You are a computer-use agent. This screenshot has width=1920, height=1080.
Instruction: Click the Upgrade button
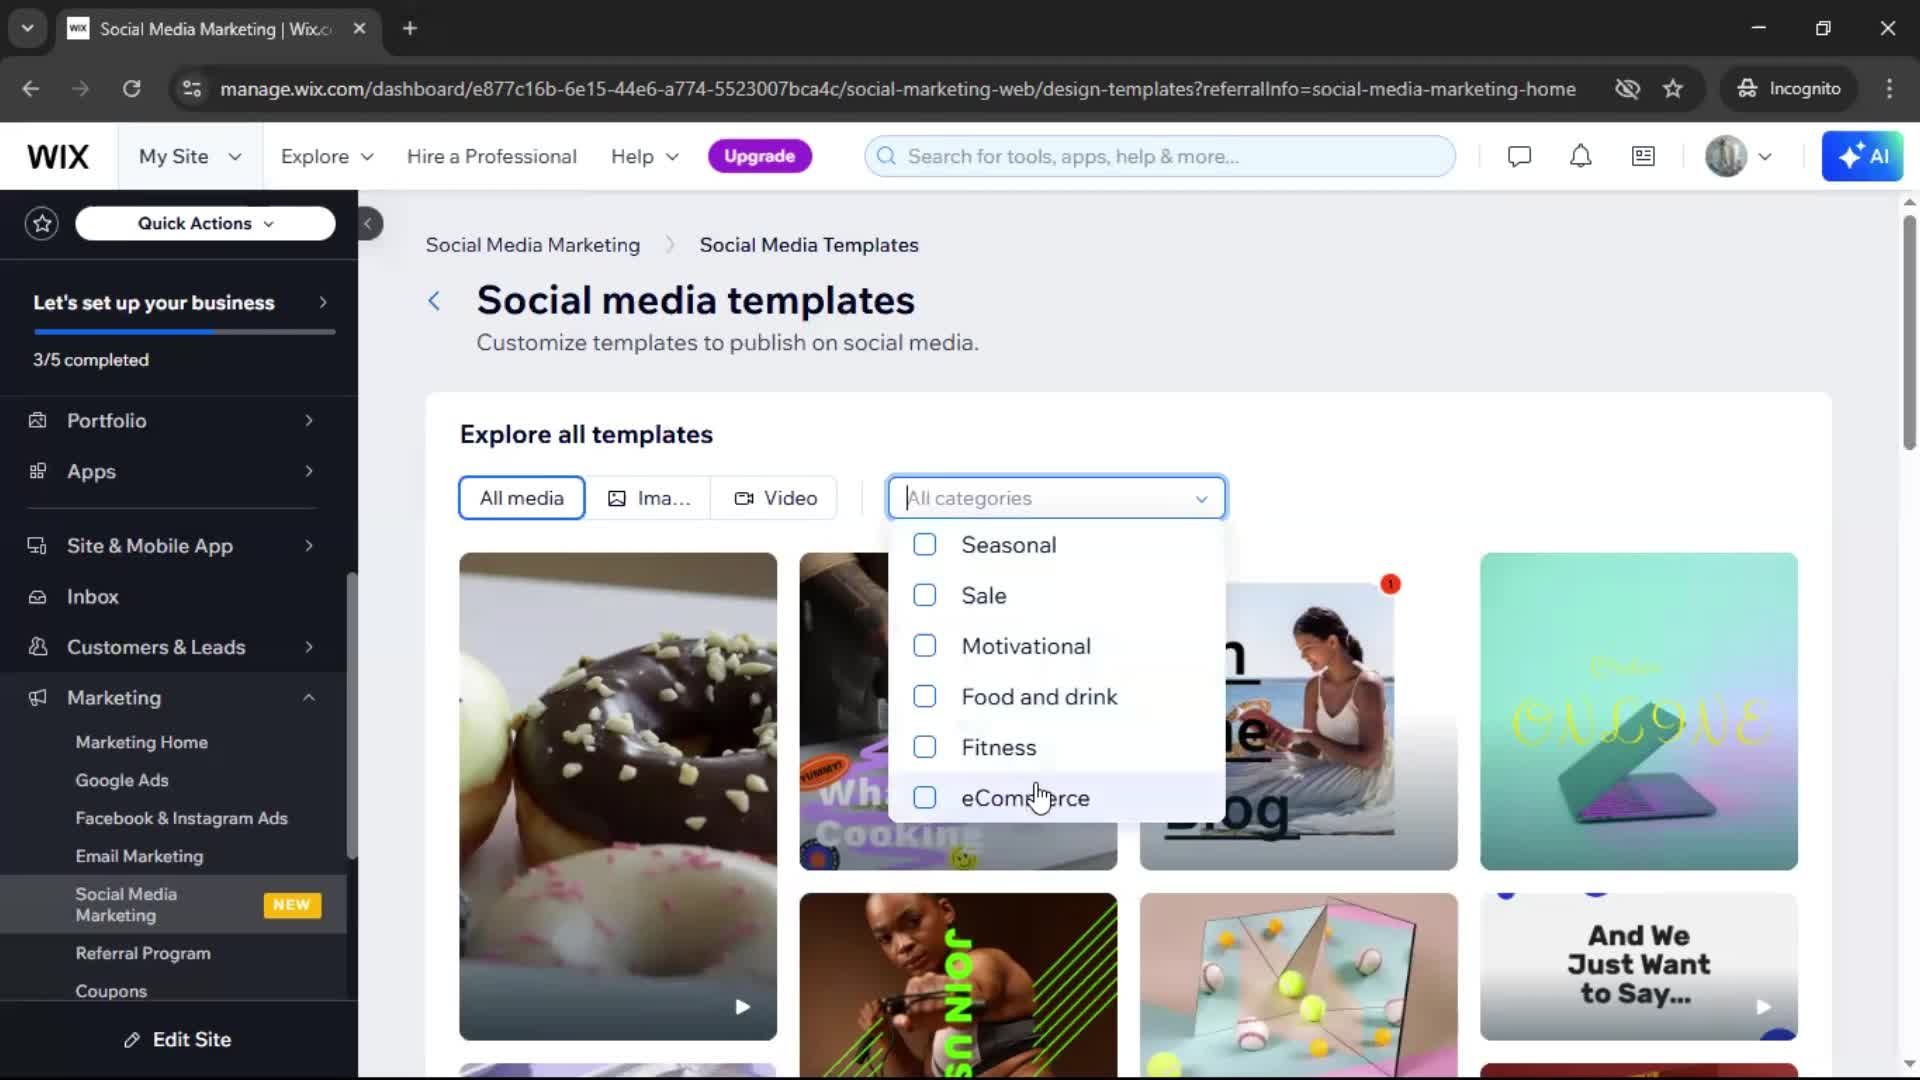[x=759, y=157]
